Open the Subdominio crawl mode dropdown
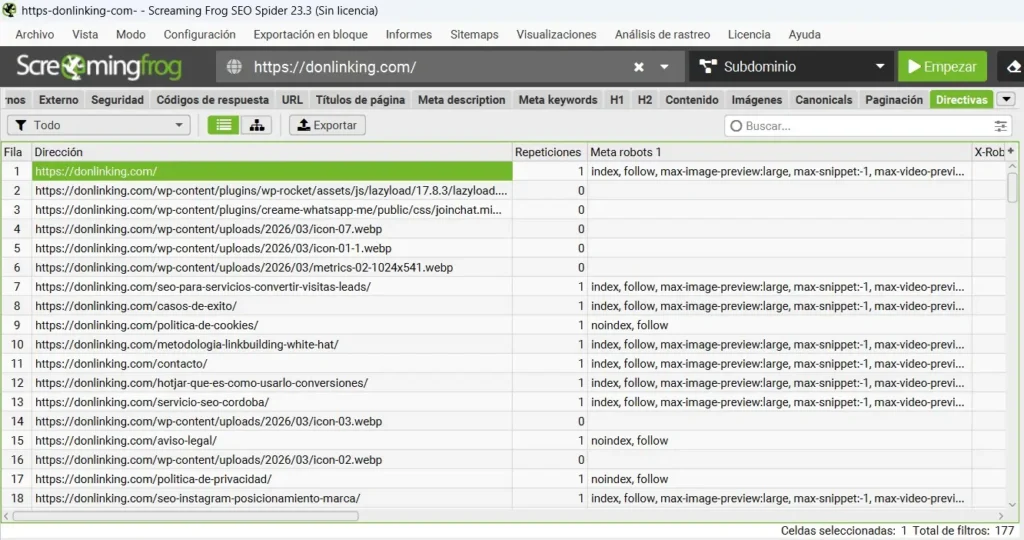The image size is (1024, 540). [x=791, y=67]
